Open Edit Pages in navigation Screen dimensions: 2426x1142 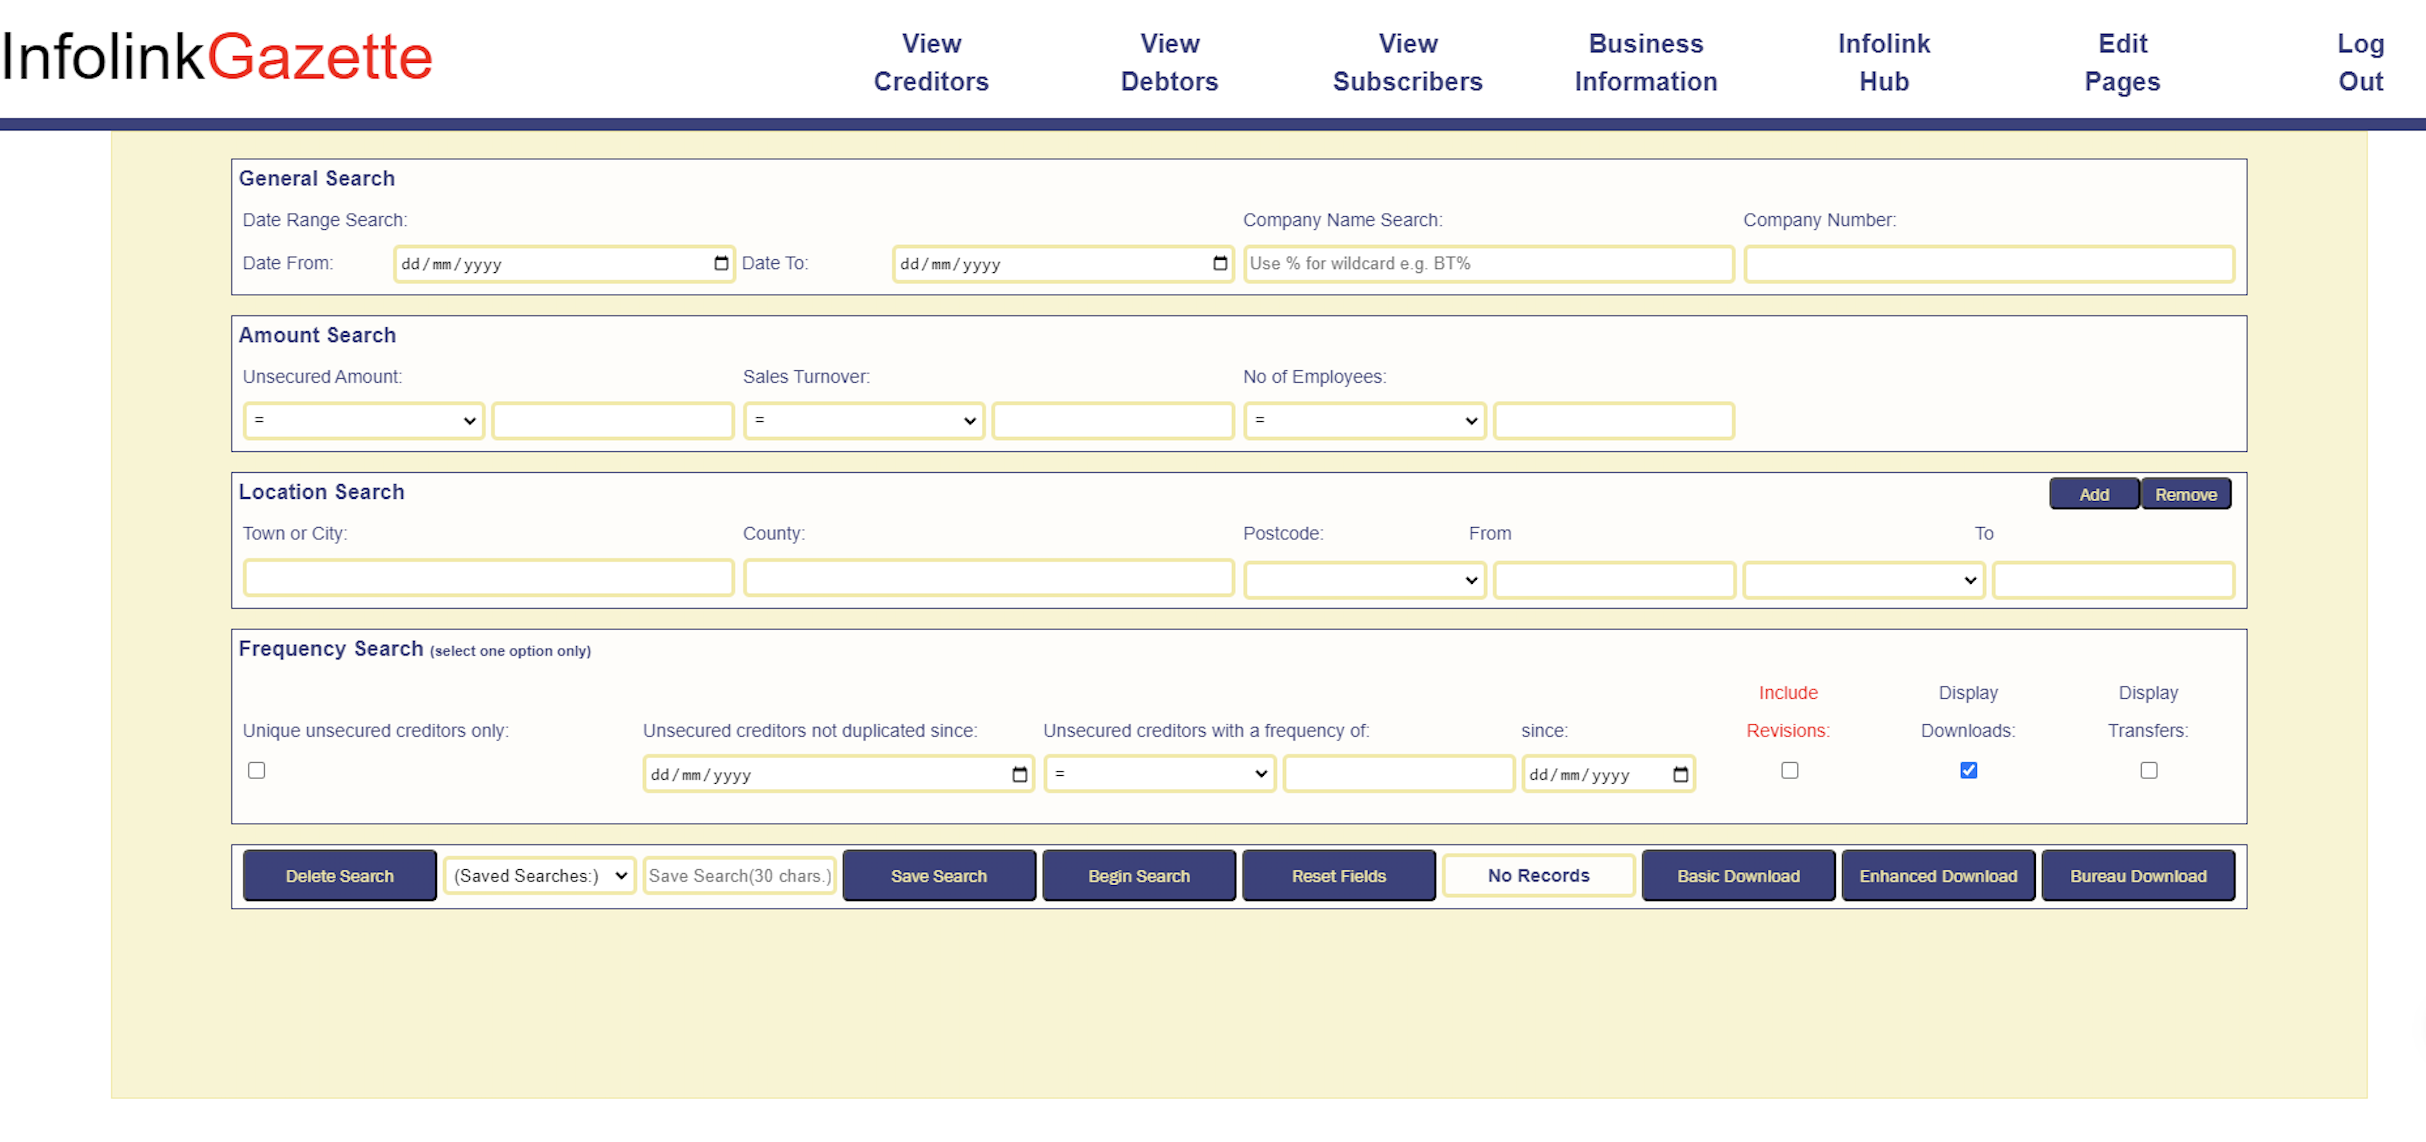(x=2122, y=62)
